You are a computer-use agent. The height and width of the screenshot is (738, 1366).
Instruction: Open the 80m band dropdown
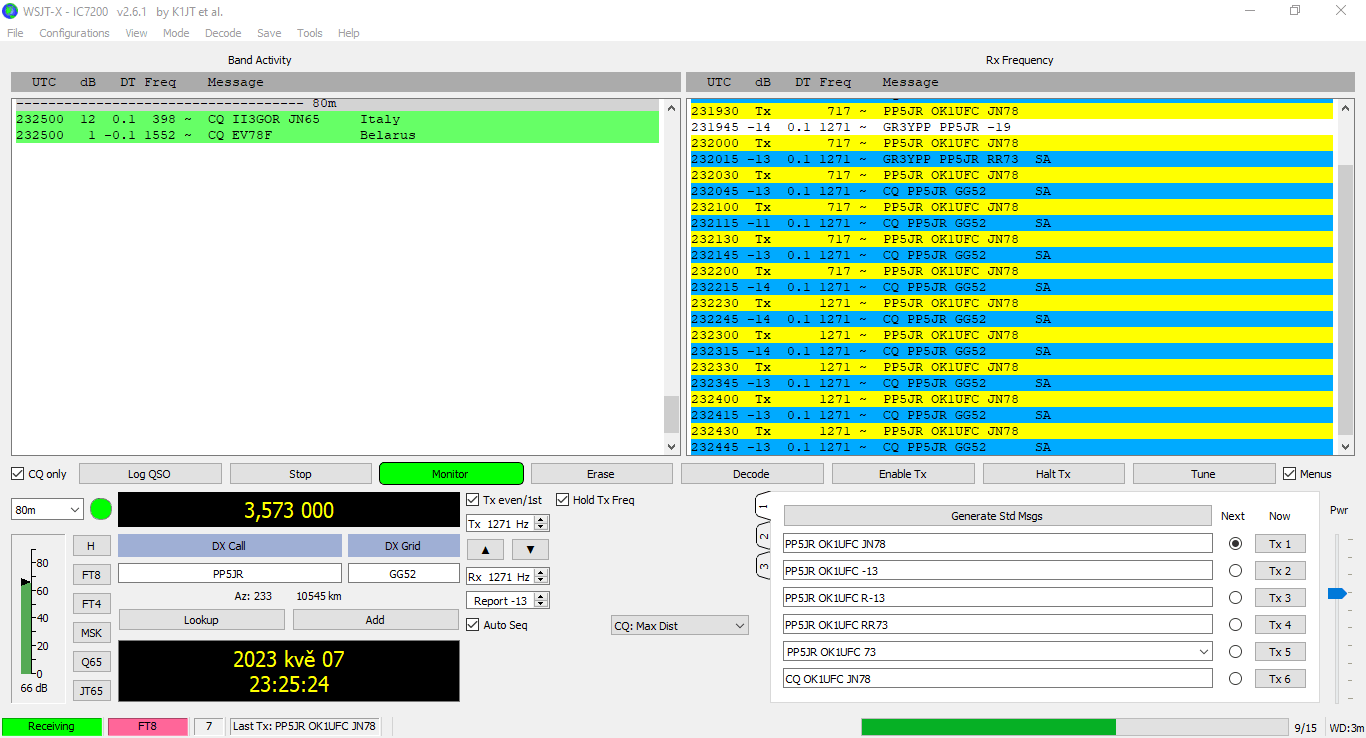coord(47,510)
